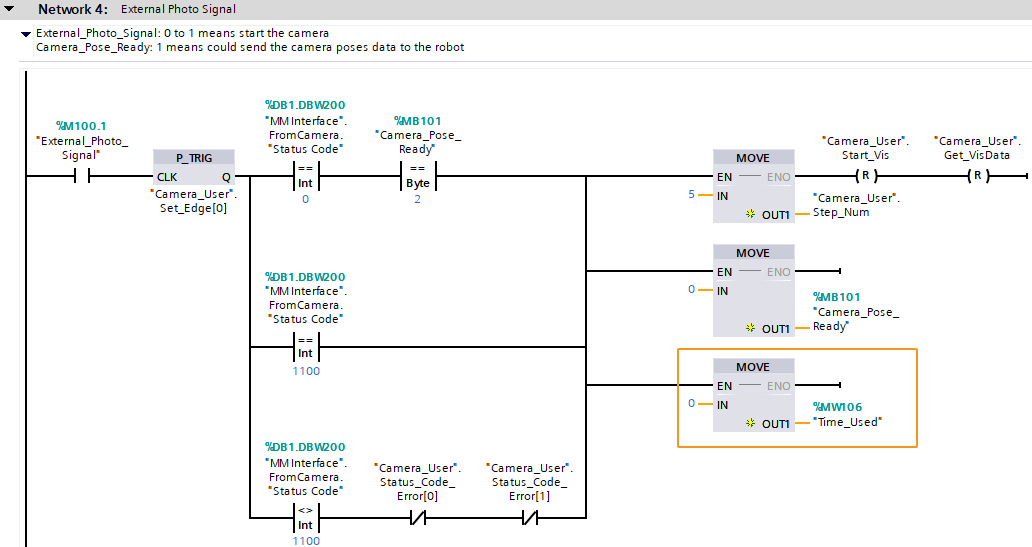The height and width of the screenshot is (547, 1032).
Task: Click the %MW106 Time_Used address
Action: [837, 407]
